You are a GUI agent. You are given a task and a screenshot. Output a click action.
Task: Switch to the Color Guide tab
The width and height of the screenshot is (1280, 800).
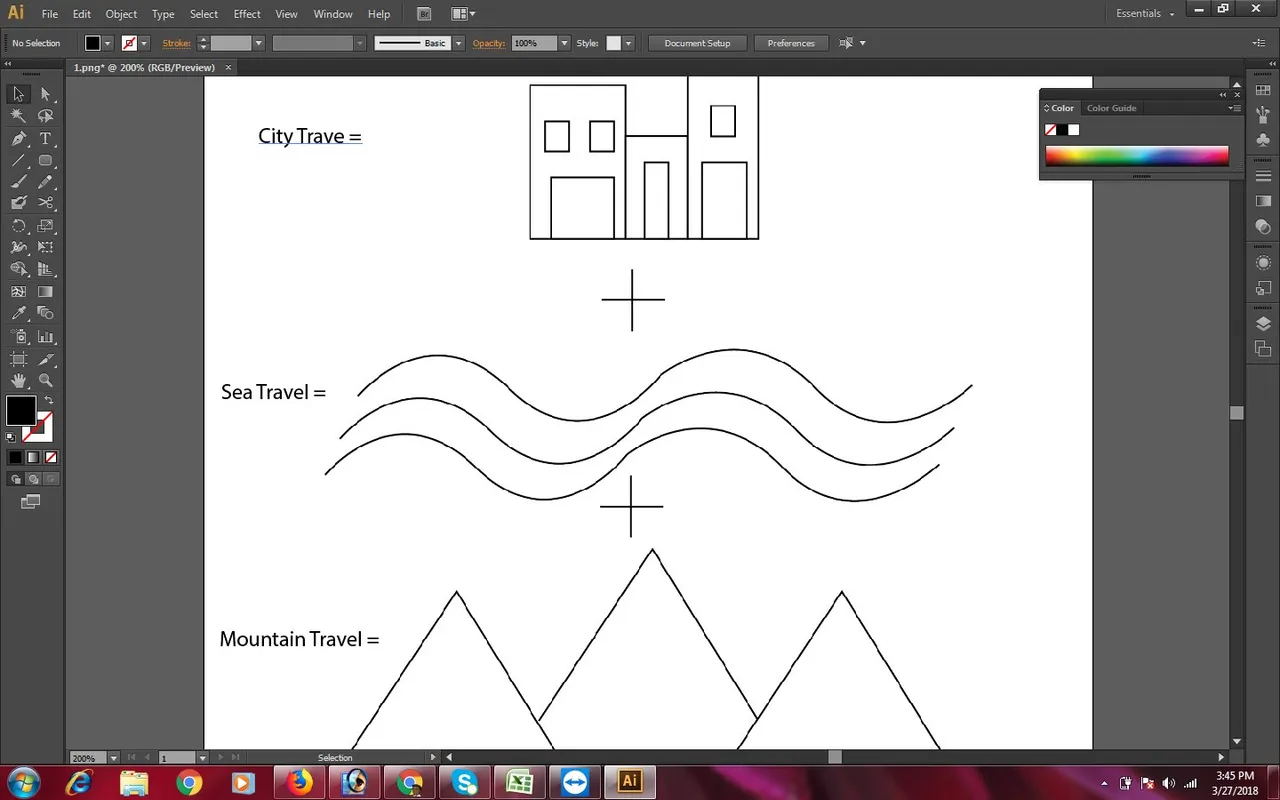tap(1111, 108)
